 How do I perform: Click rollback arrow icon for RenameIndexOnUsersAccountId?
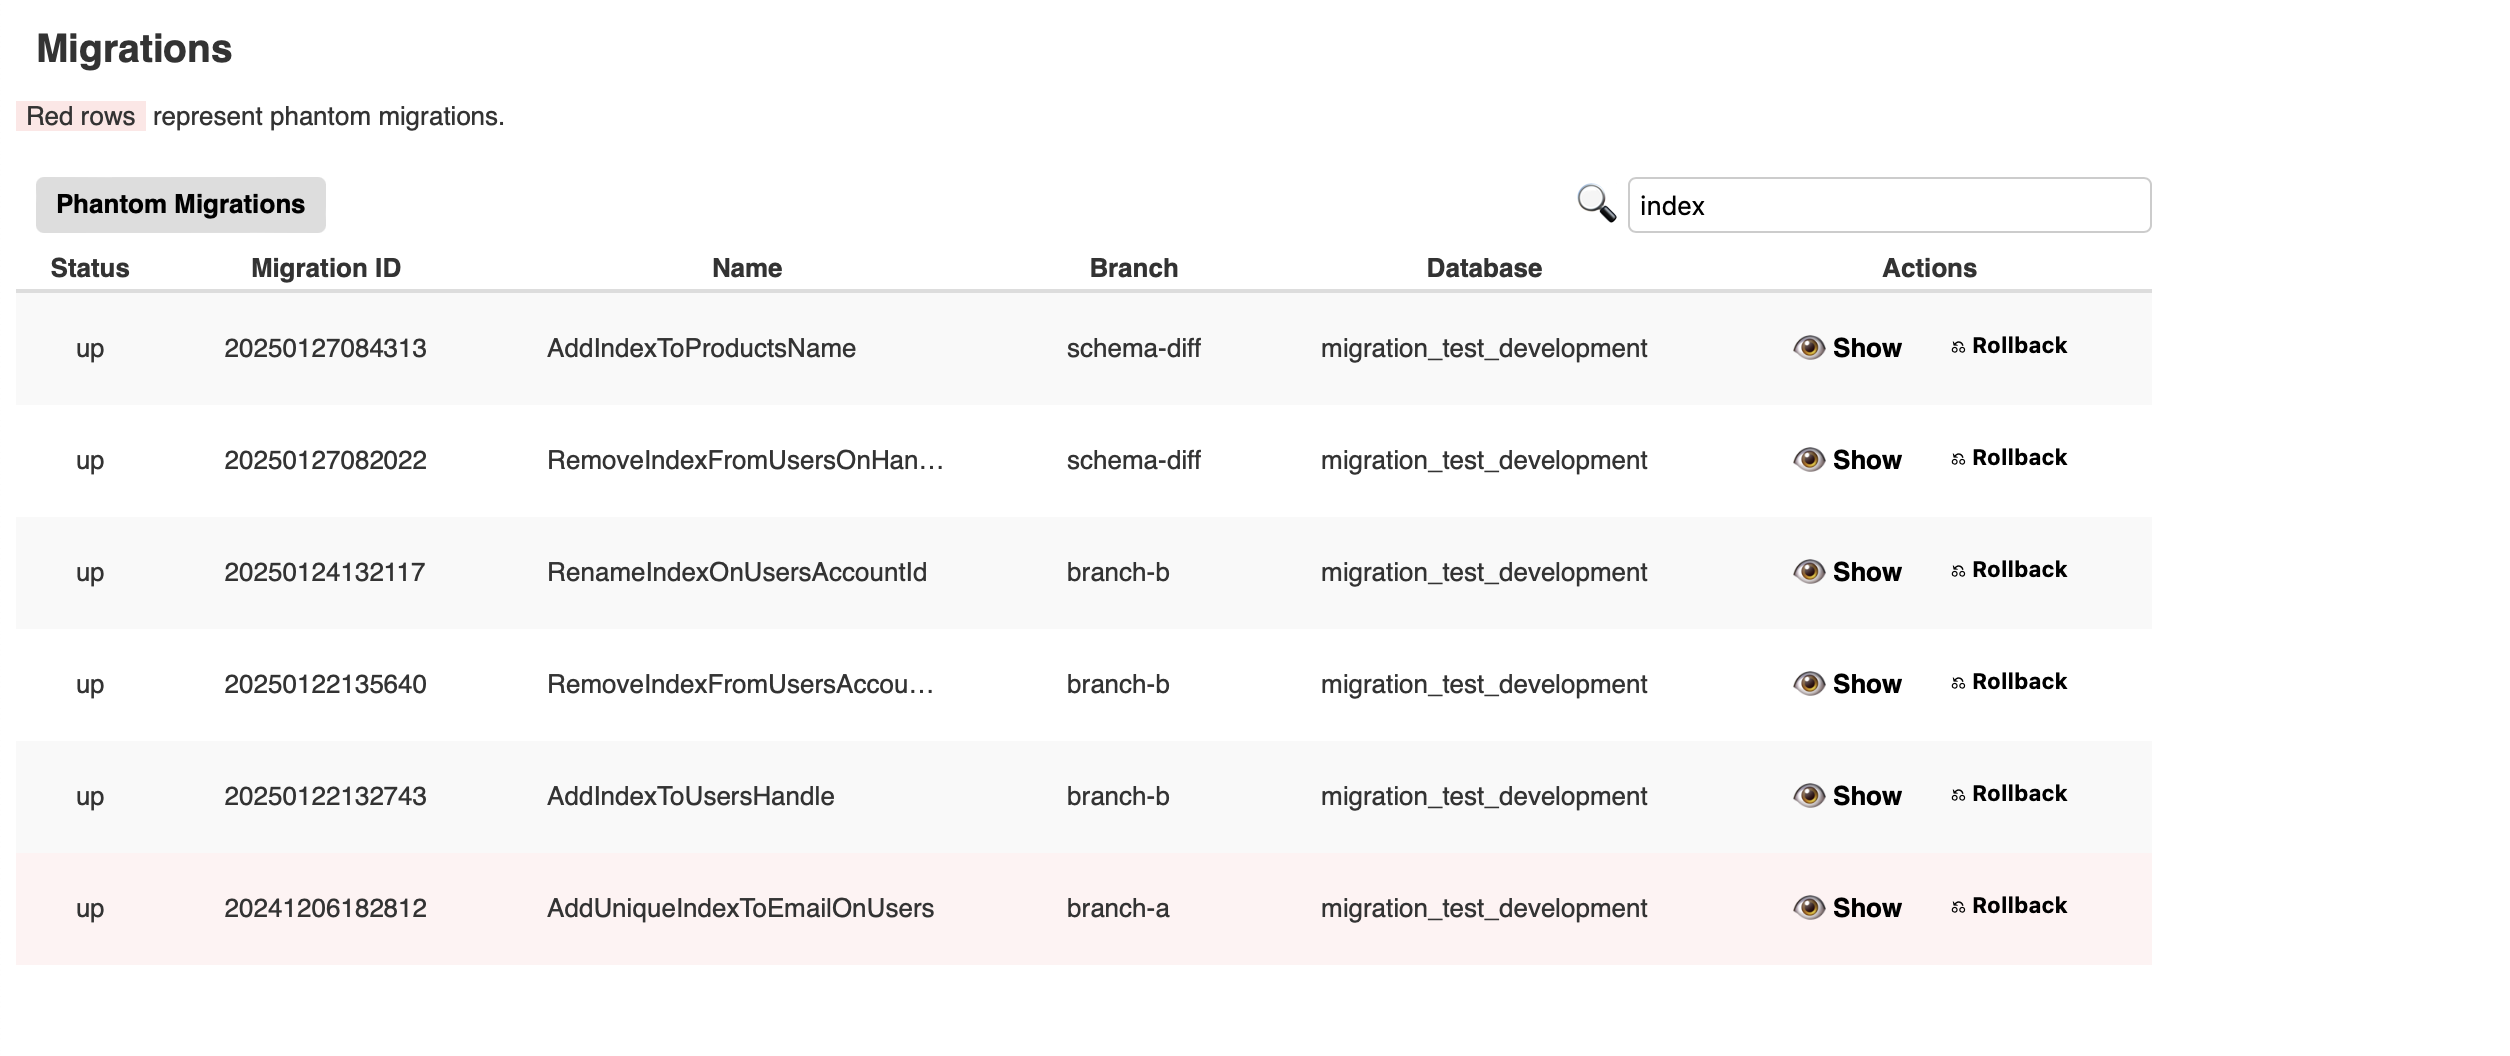(x=1958, y=571)
